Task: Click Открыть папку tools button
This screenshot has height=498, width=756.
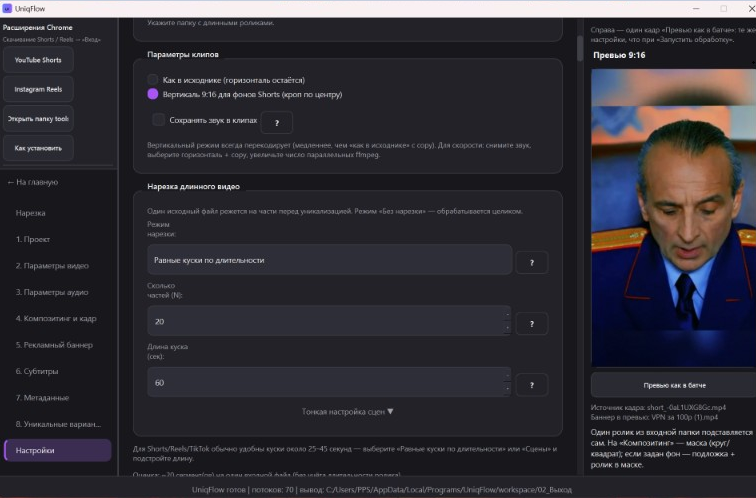Action: tap(38, 119)
